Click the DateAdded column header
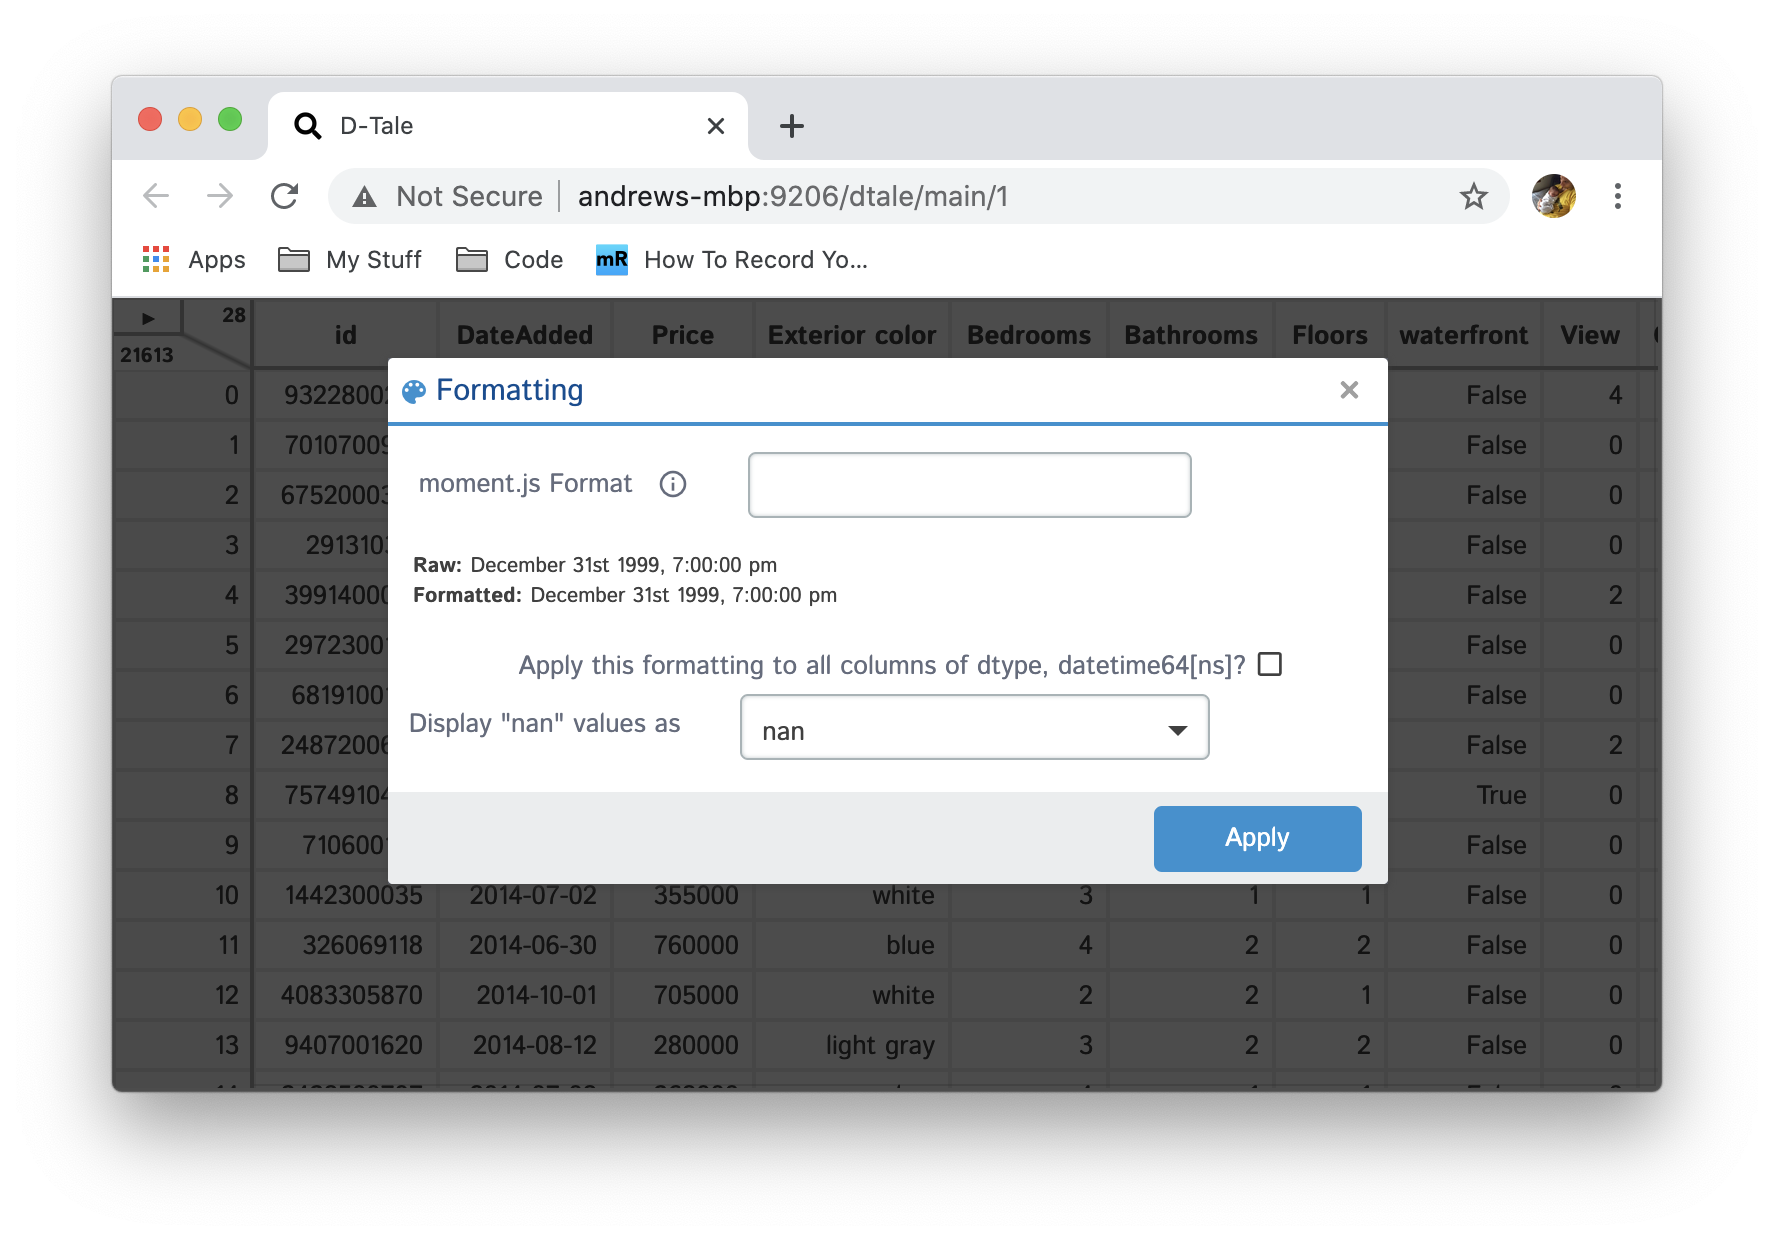 click(x=525, y=335)
